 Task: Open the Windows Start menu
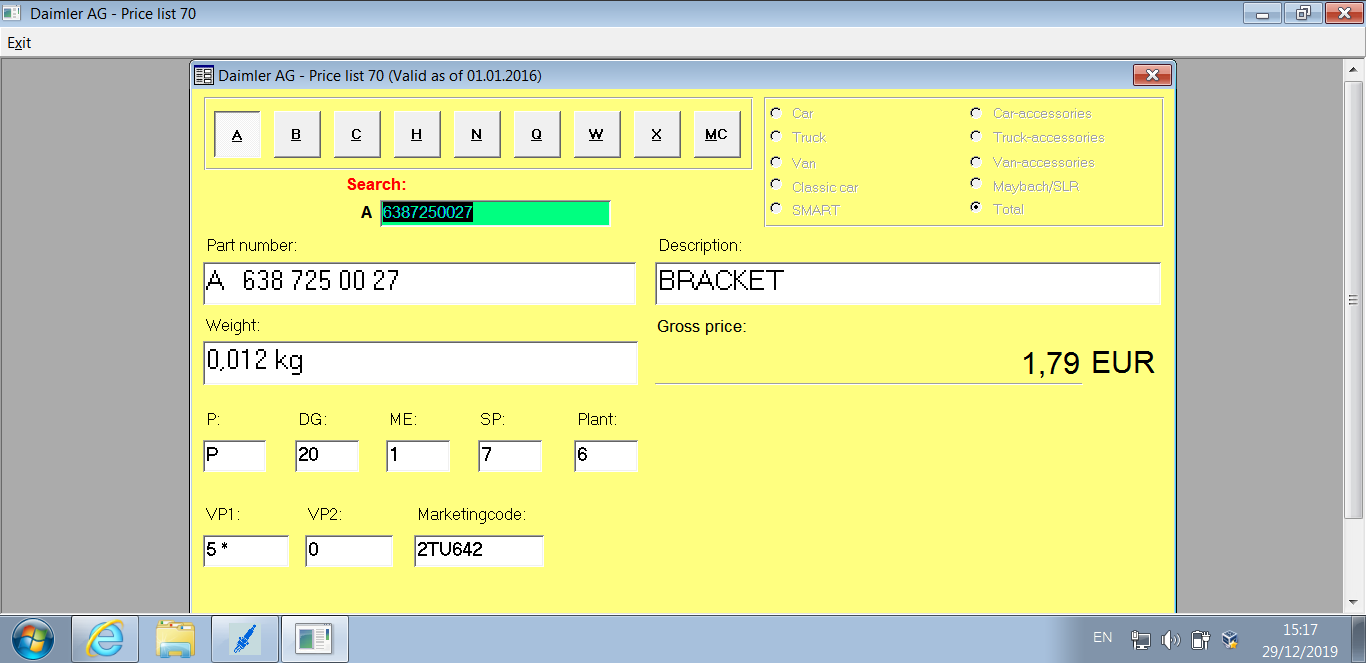tap(31, 637)
